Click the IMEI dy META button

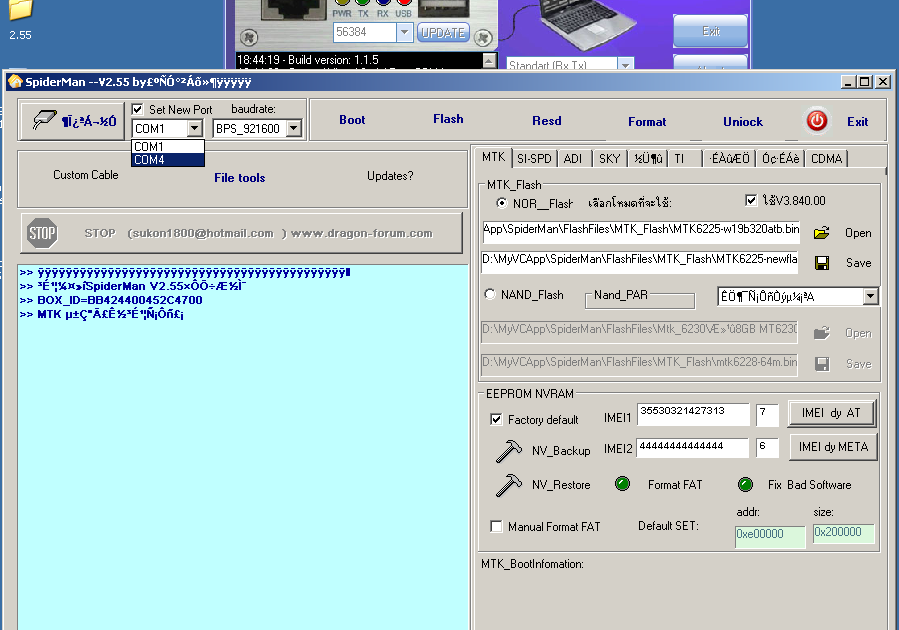pyautogui.click(x=833, y=447)
